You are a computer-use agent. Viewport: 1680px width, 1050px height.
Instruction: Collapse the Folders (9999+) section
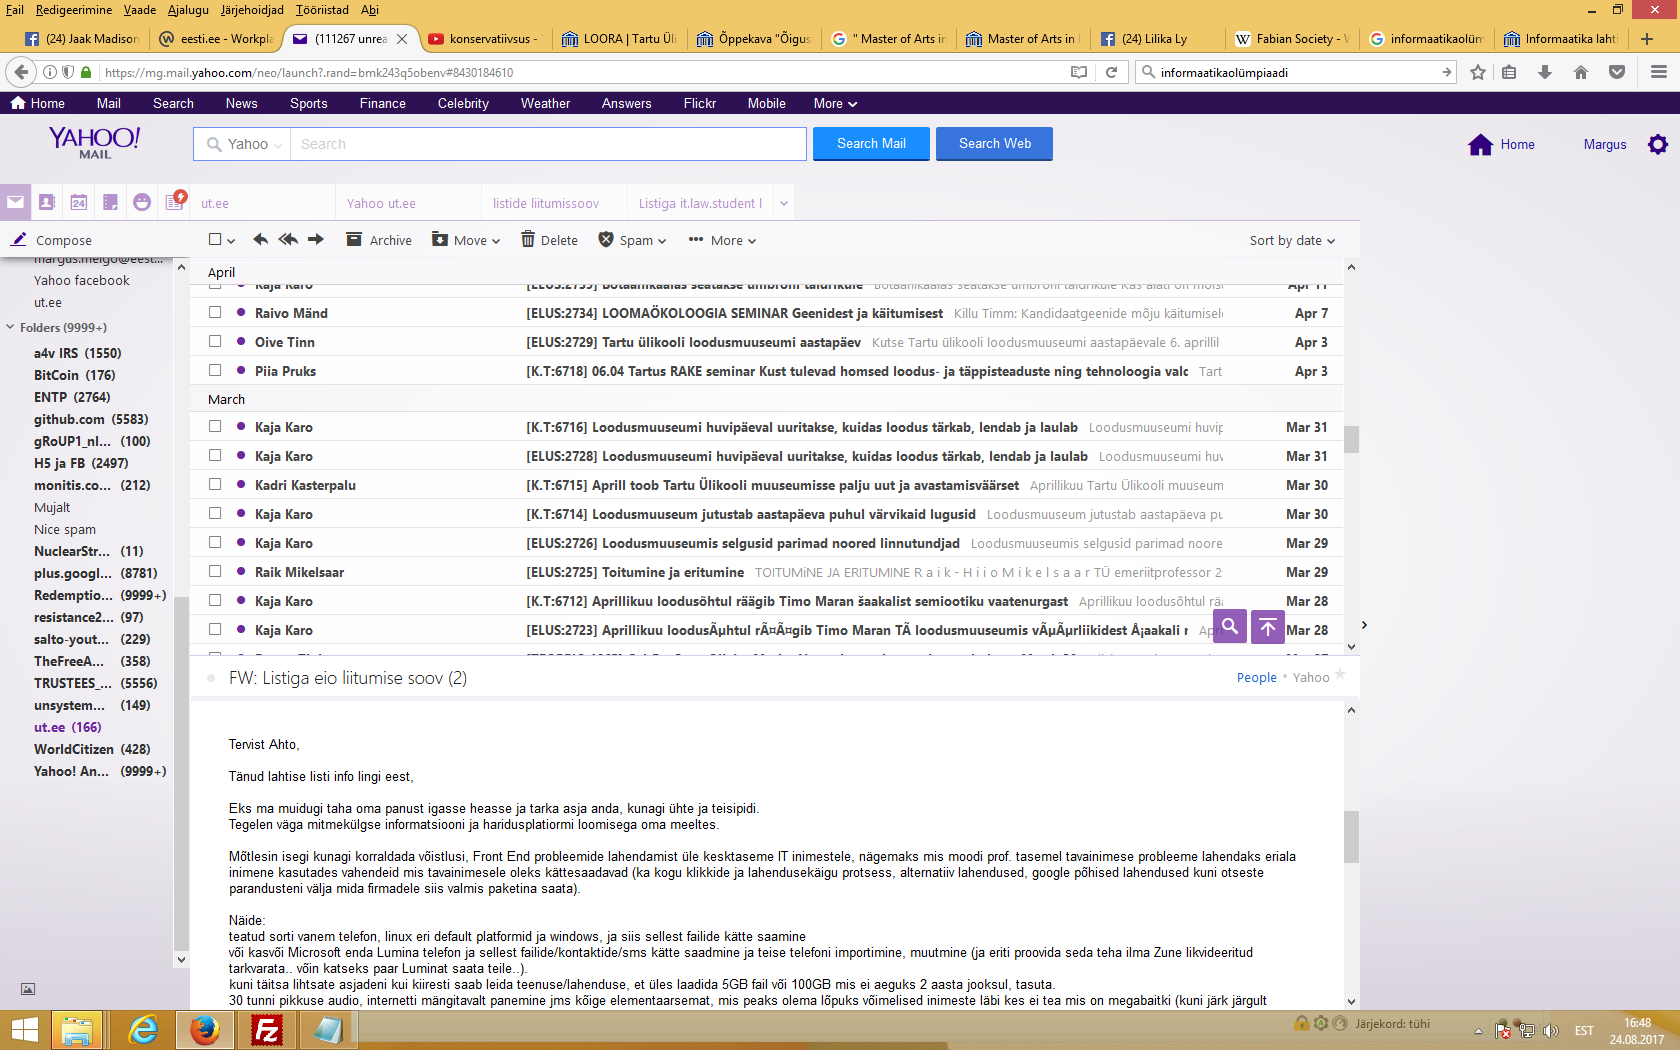coord(10,327)
